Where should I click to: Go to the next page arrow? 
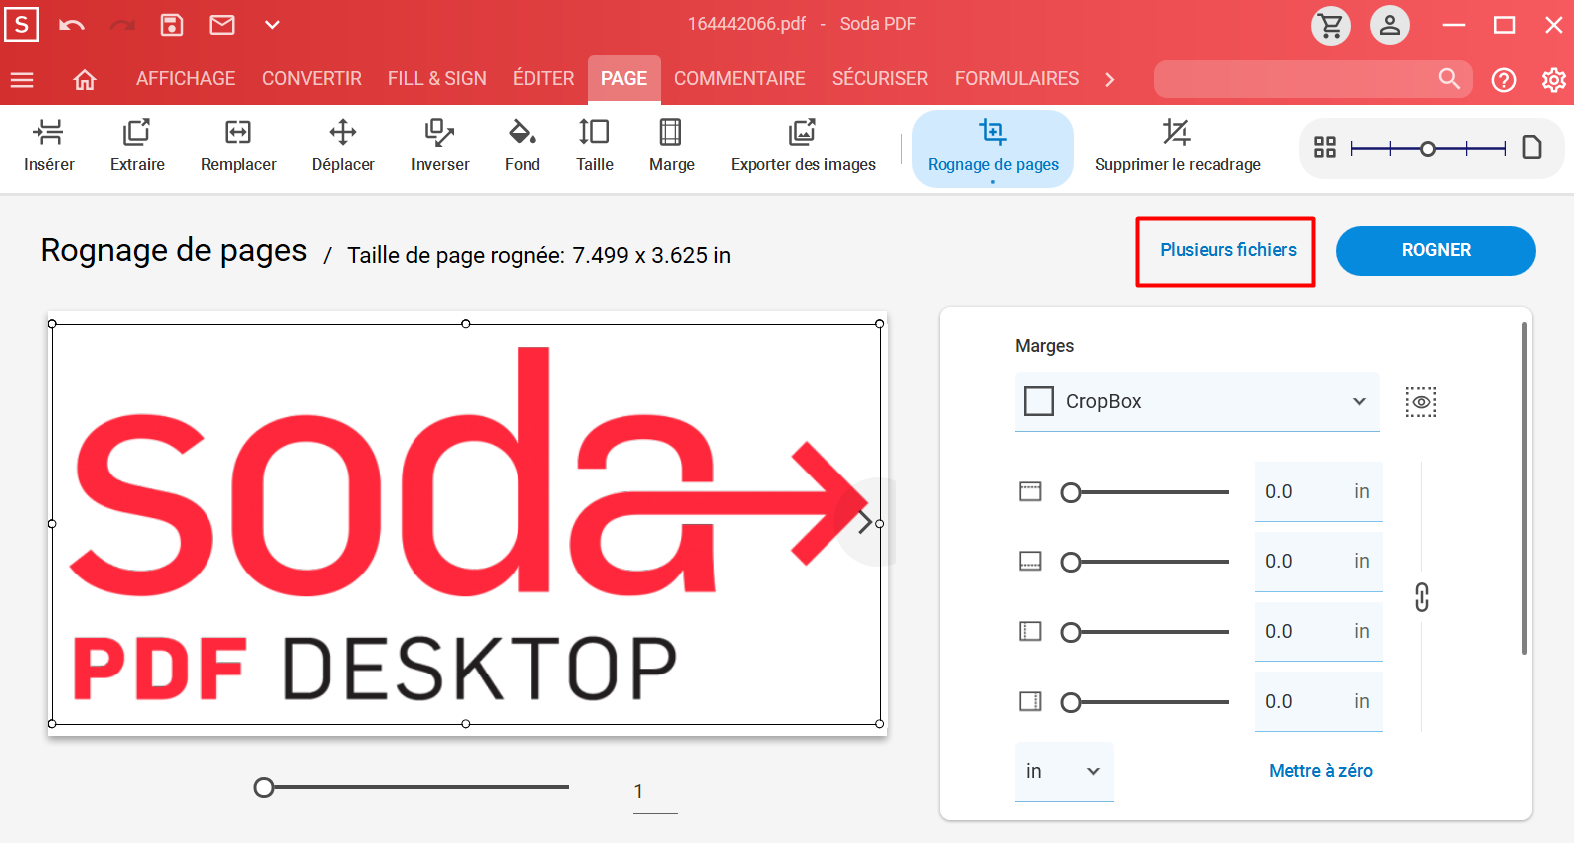click(865, 521)
